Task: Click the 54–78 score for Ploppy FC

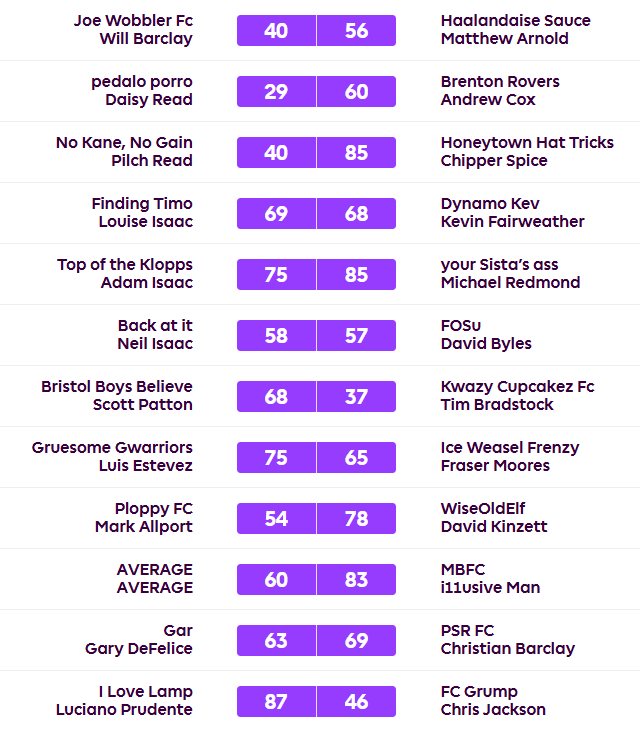Action: coord(316,519)
